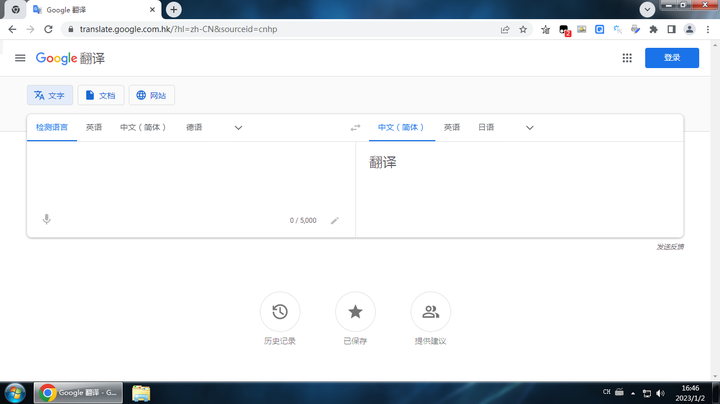Select 中文（简体）target language tab

(x=402, y=127)
